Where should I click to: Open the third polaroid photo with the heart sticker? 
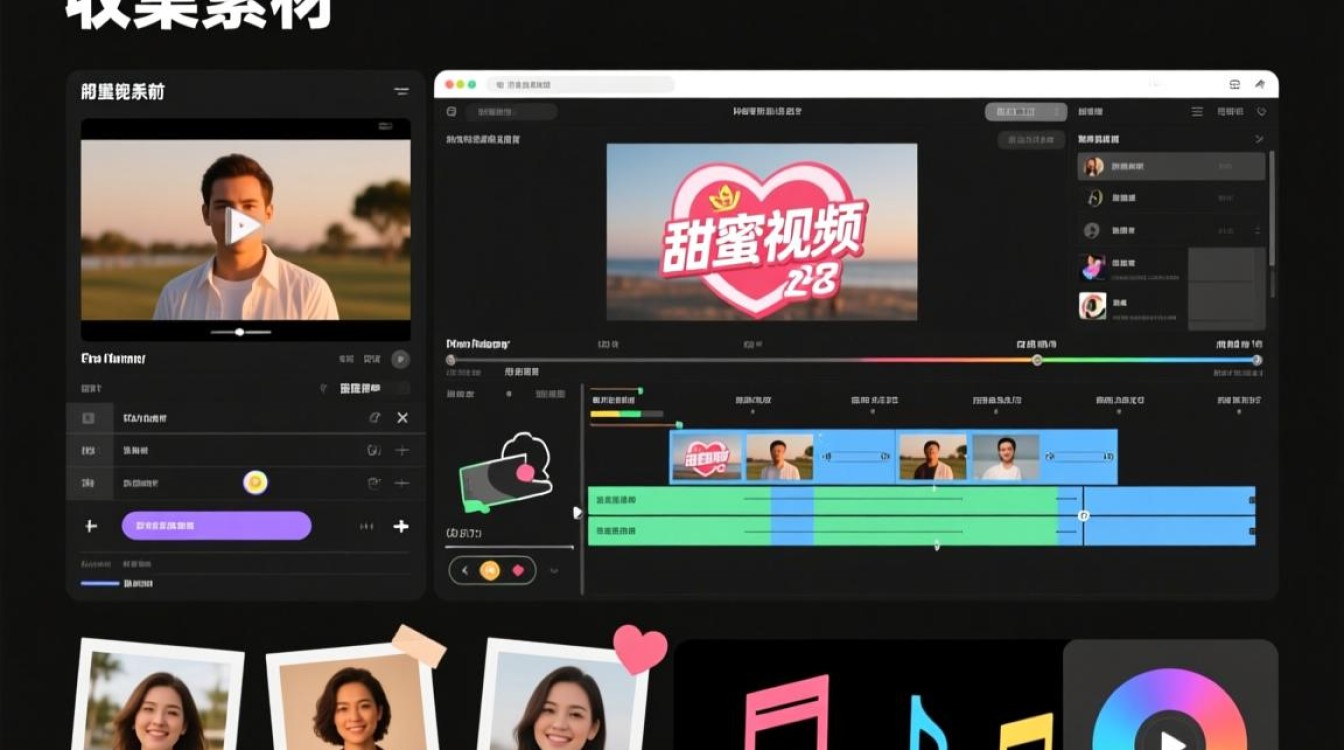[x=563, y=697]
